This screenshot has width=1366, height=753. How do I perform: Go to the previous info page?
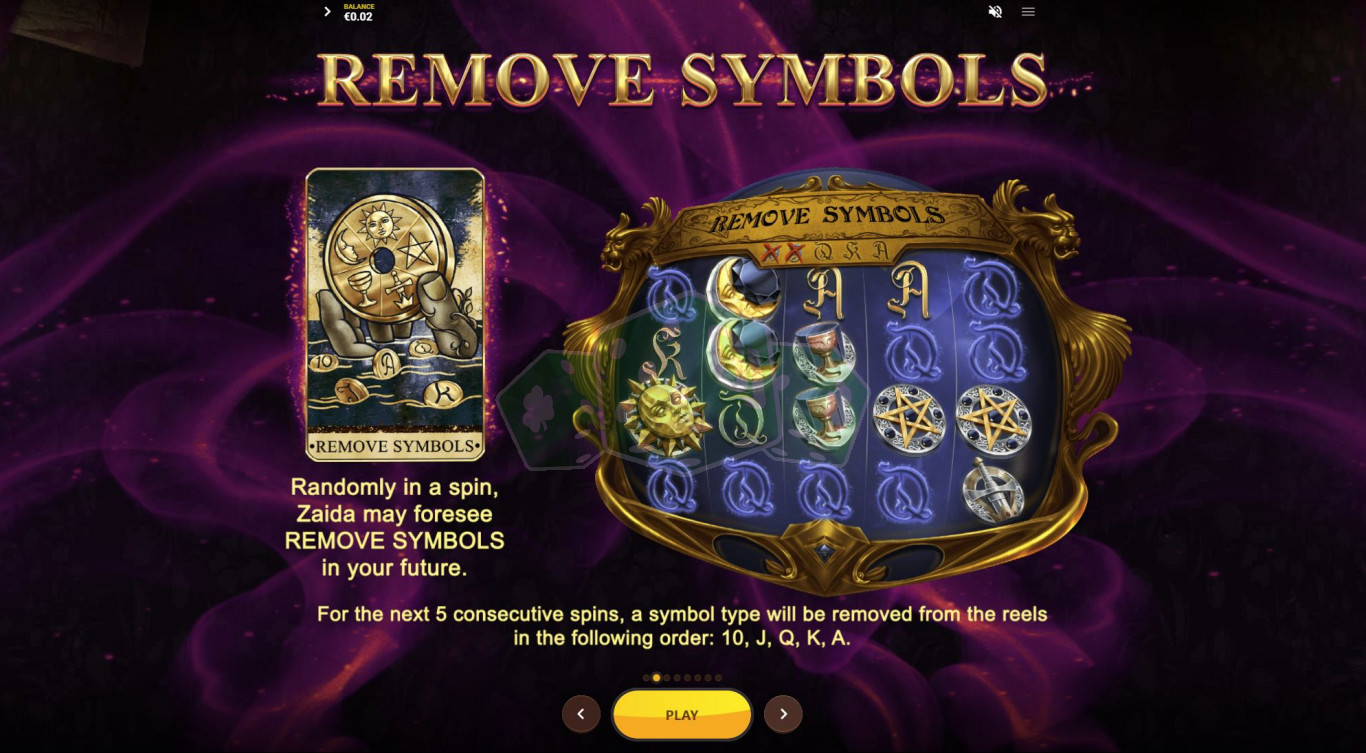[581, 714]
